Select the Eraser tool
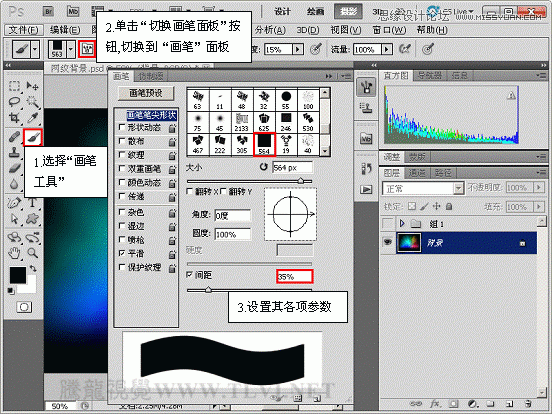 14,168
